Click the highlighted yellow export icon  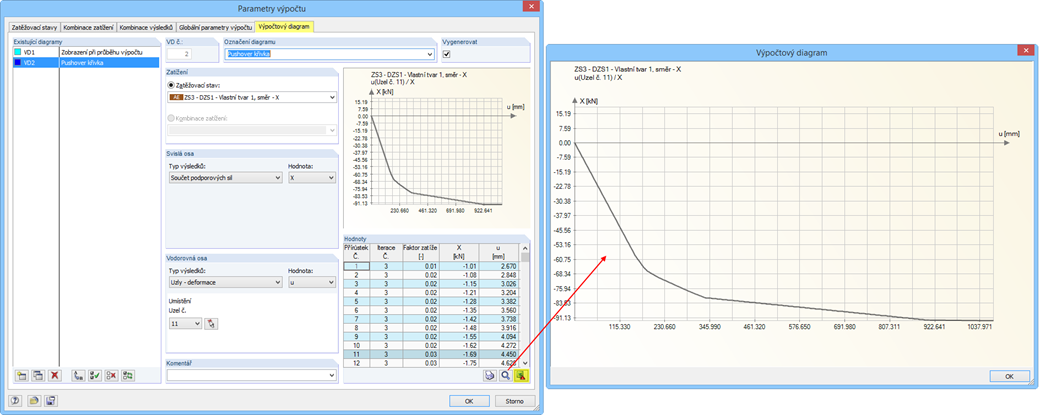(521, 376)
